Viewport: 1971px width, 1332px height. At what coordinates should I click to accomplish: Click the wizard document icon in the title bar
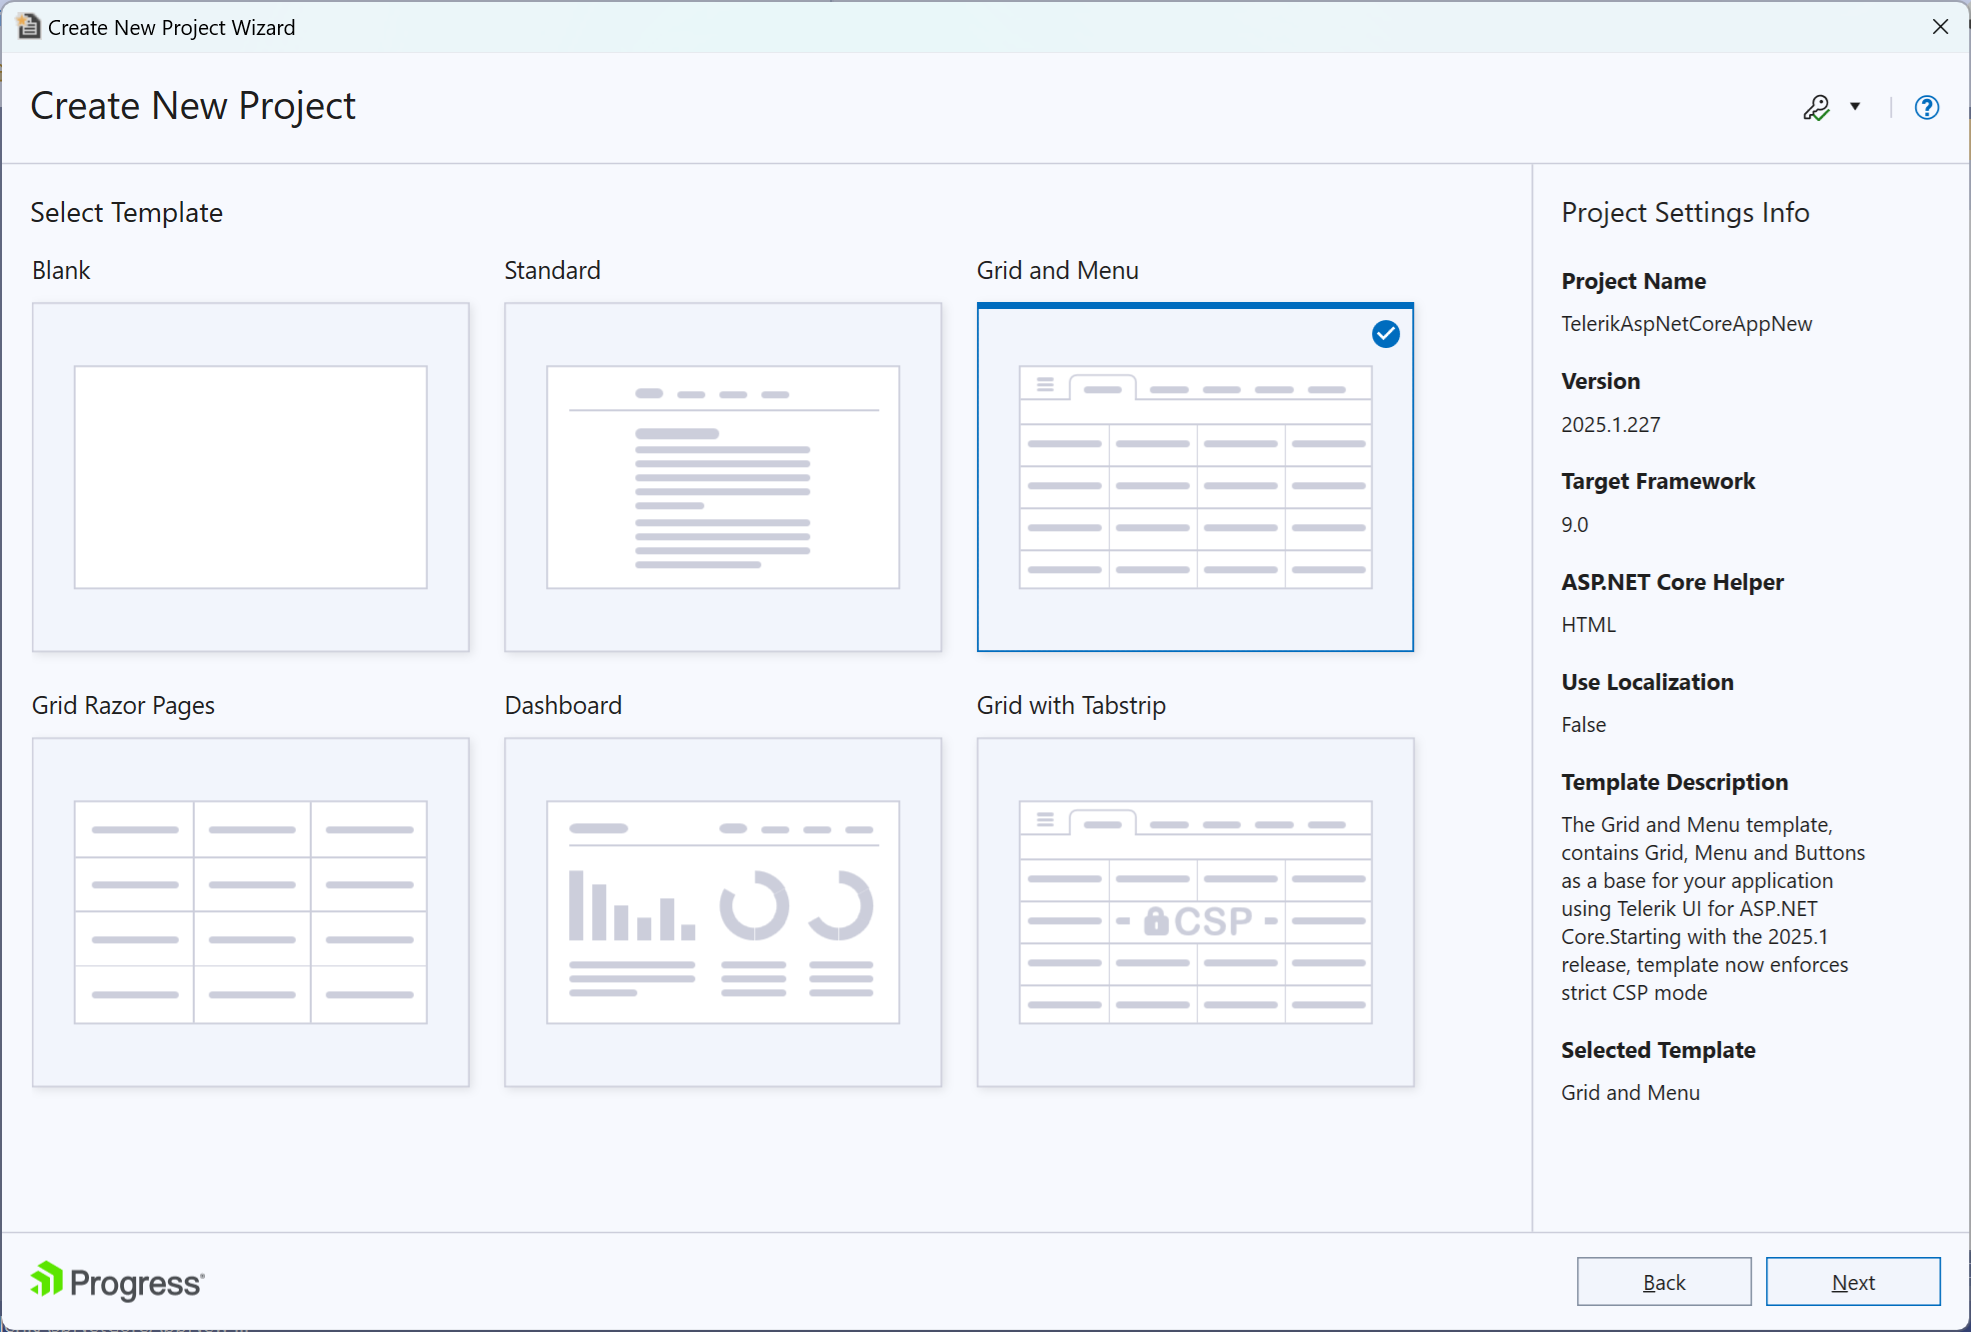pyautogui.click(x=27, y=26)
